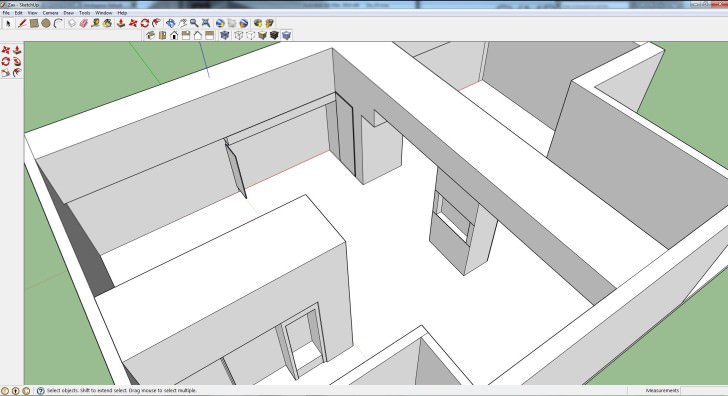728x396 pixels.
Task: Pick the Line pencil tool
Action: pos(22,23)
